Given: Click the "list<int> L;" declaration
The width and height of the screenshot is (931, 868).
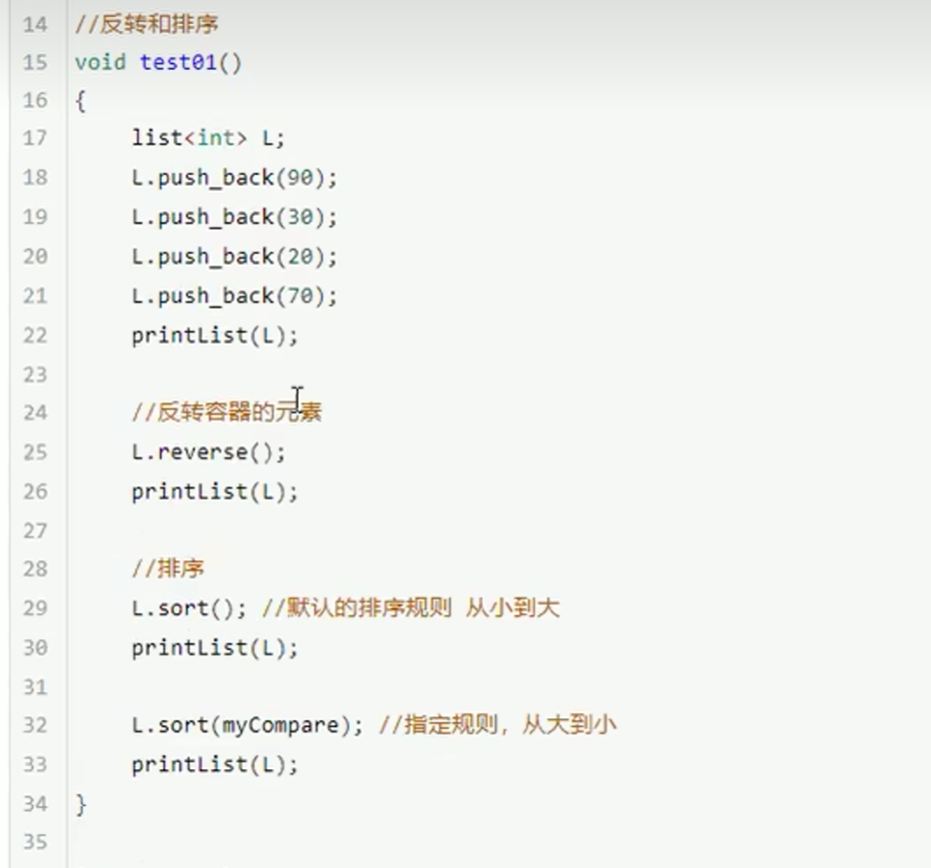Looking at the screenshot, I should [x=208, y=138].
